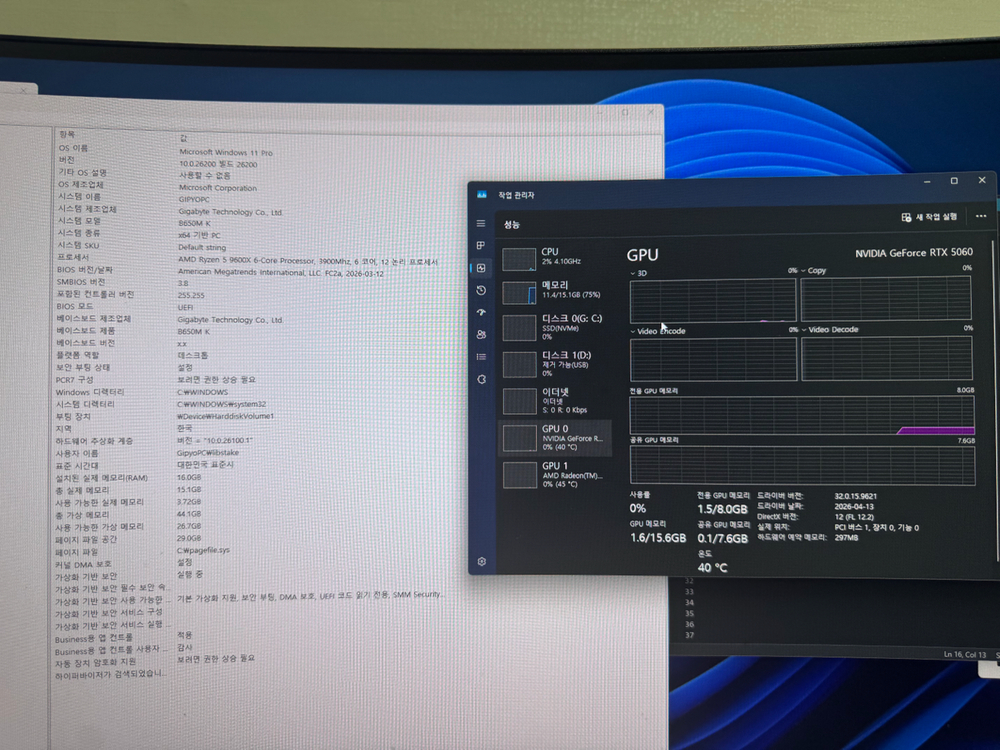The height and width of the screenshot is (750, 1000).
Task: Click the 3D utilization graph area
Action: click(x=713, y=300)
